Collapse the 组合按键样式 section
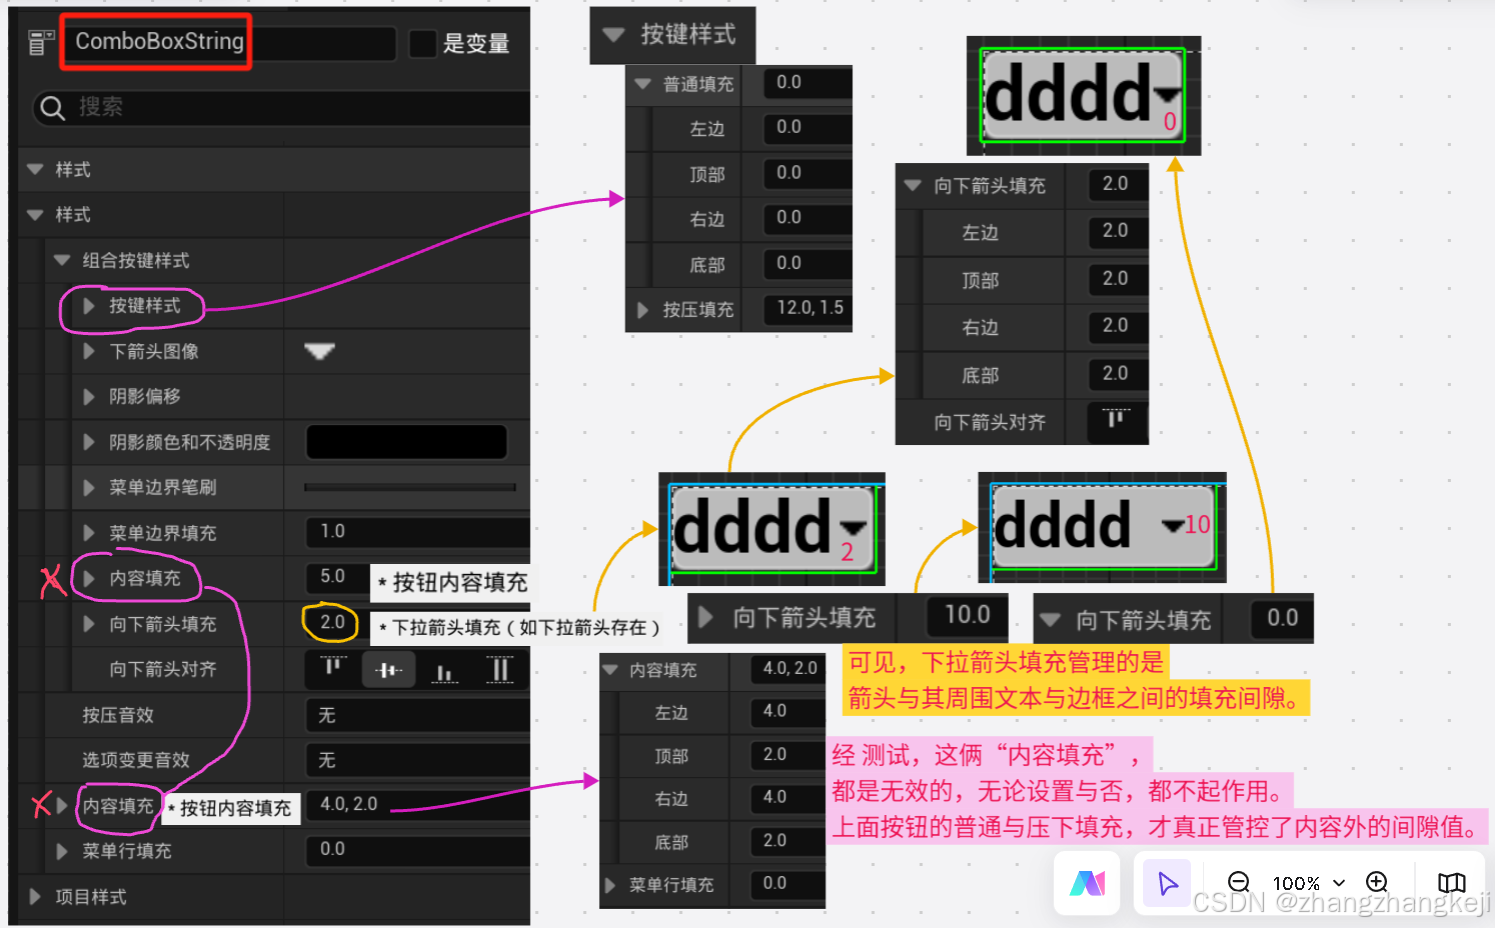The image size is (1495, 928). click(62, 261)
